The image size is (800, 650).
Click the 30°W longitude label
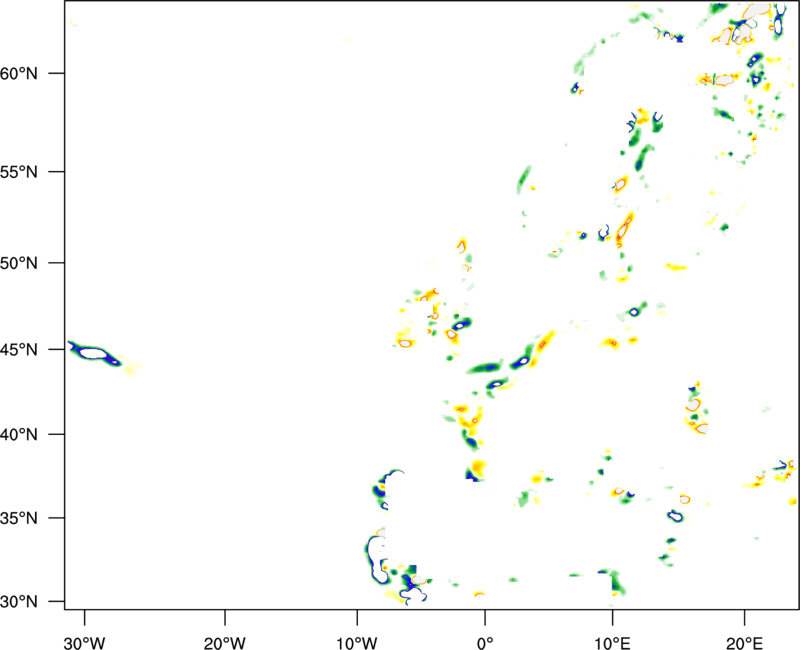pyautogui.click(x=85, y=643)
